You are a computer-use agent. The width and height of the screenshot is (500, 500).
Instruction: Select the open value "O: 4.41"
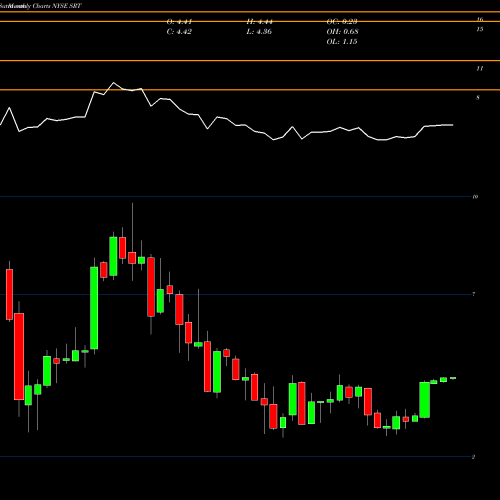[179, 22]
